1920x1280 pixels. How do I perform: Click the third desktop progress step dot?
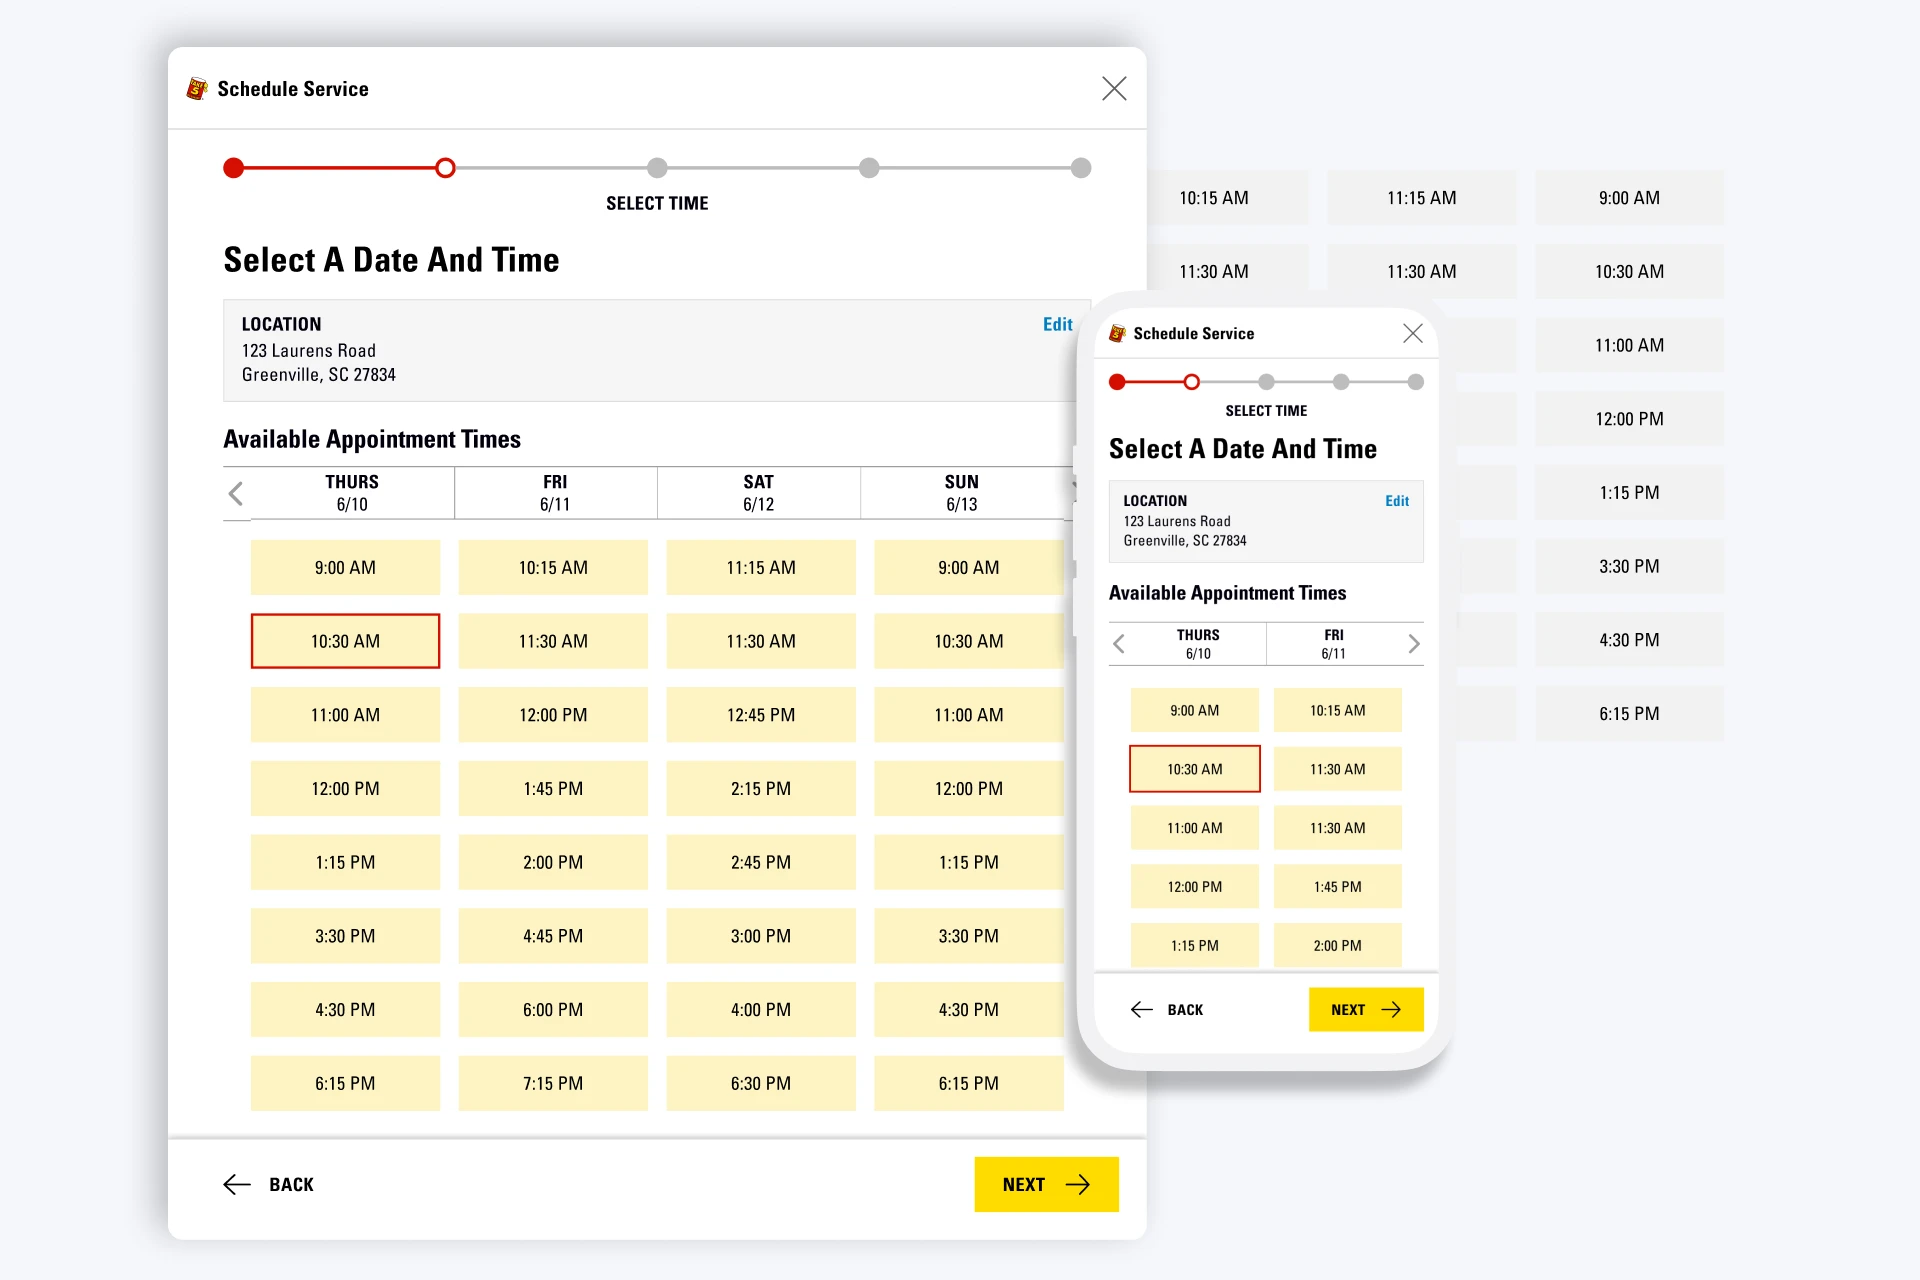pos(657,168)
